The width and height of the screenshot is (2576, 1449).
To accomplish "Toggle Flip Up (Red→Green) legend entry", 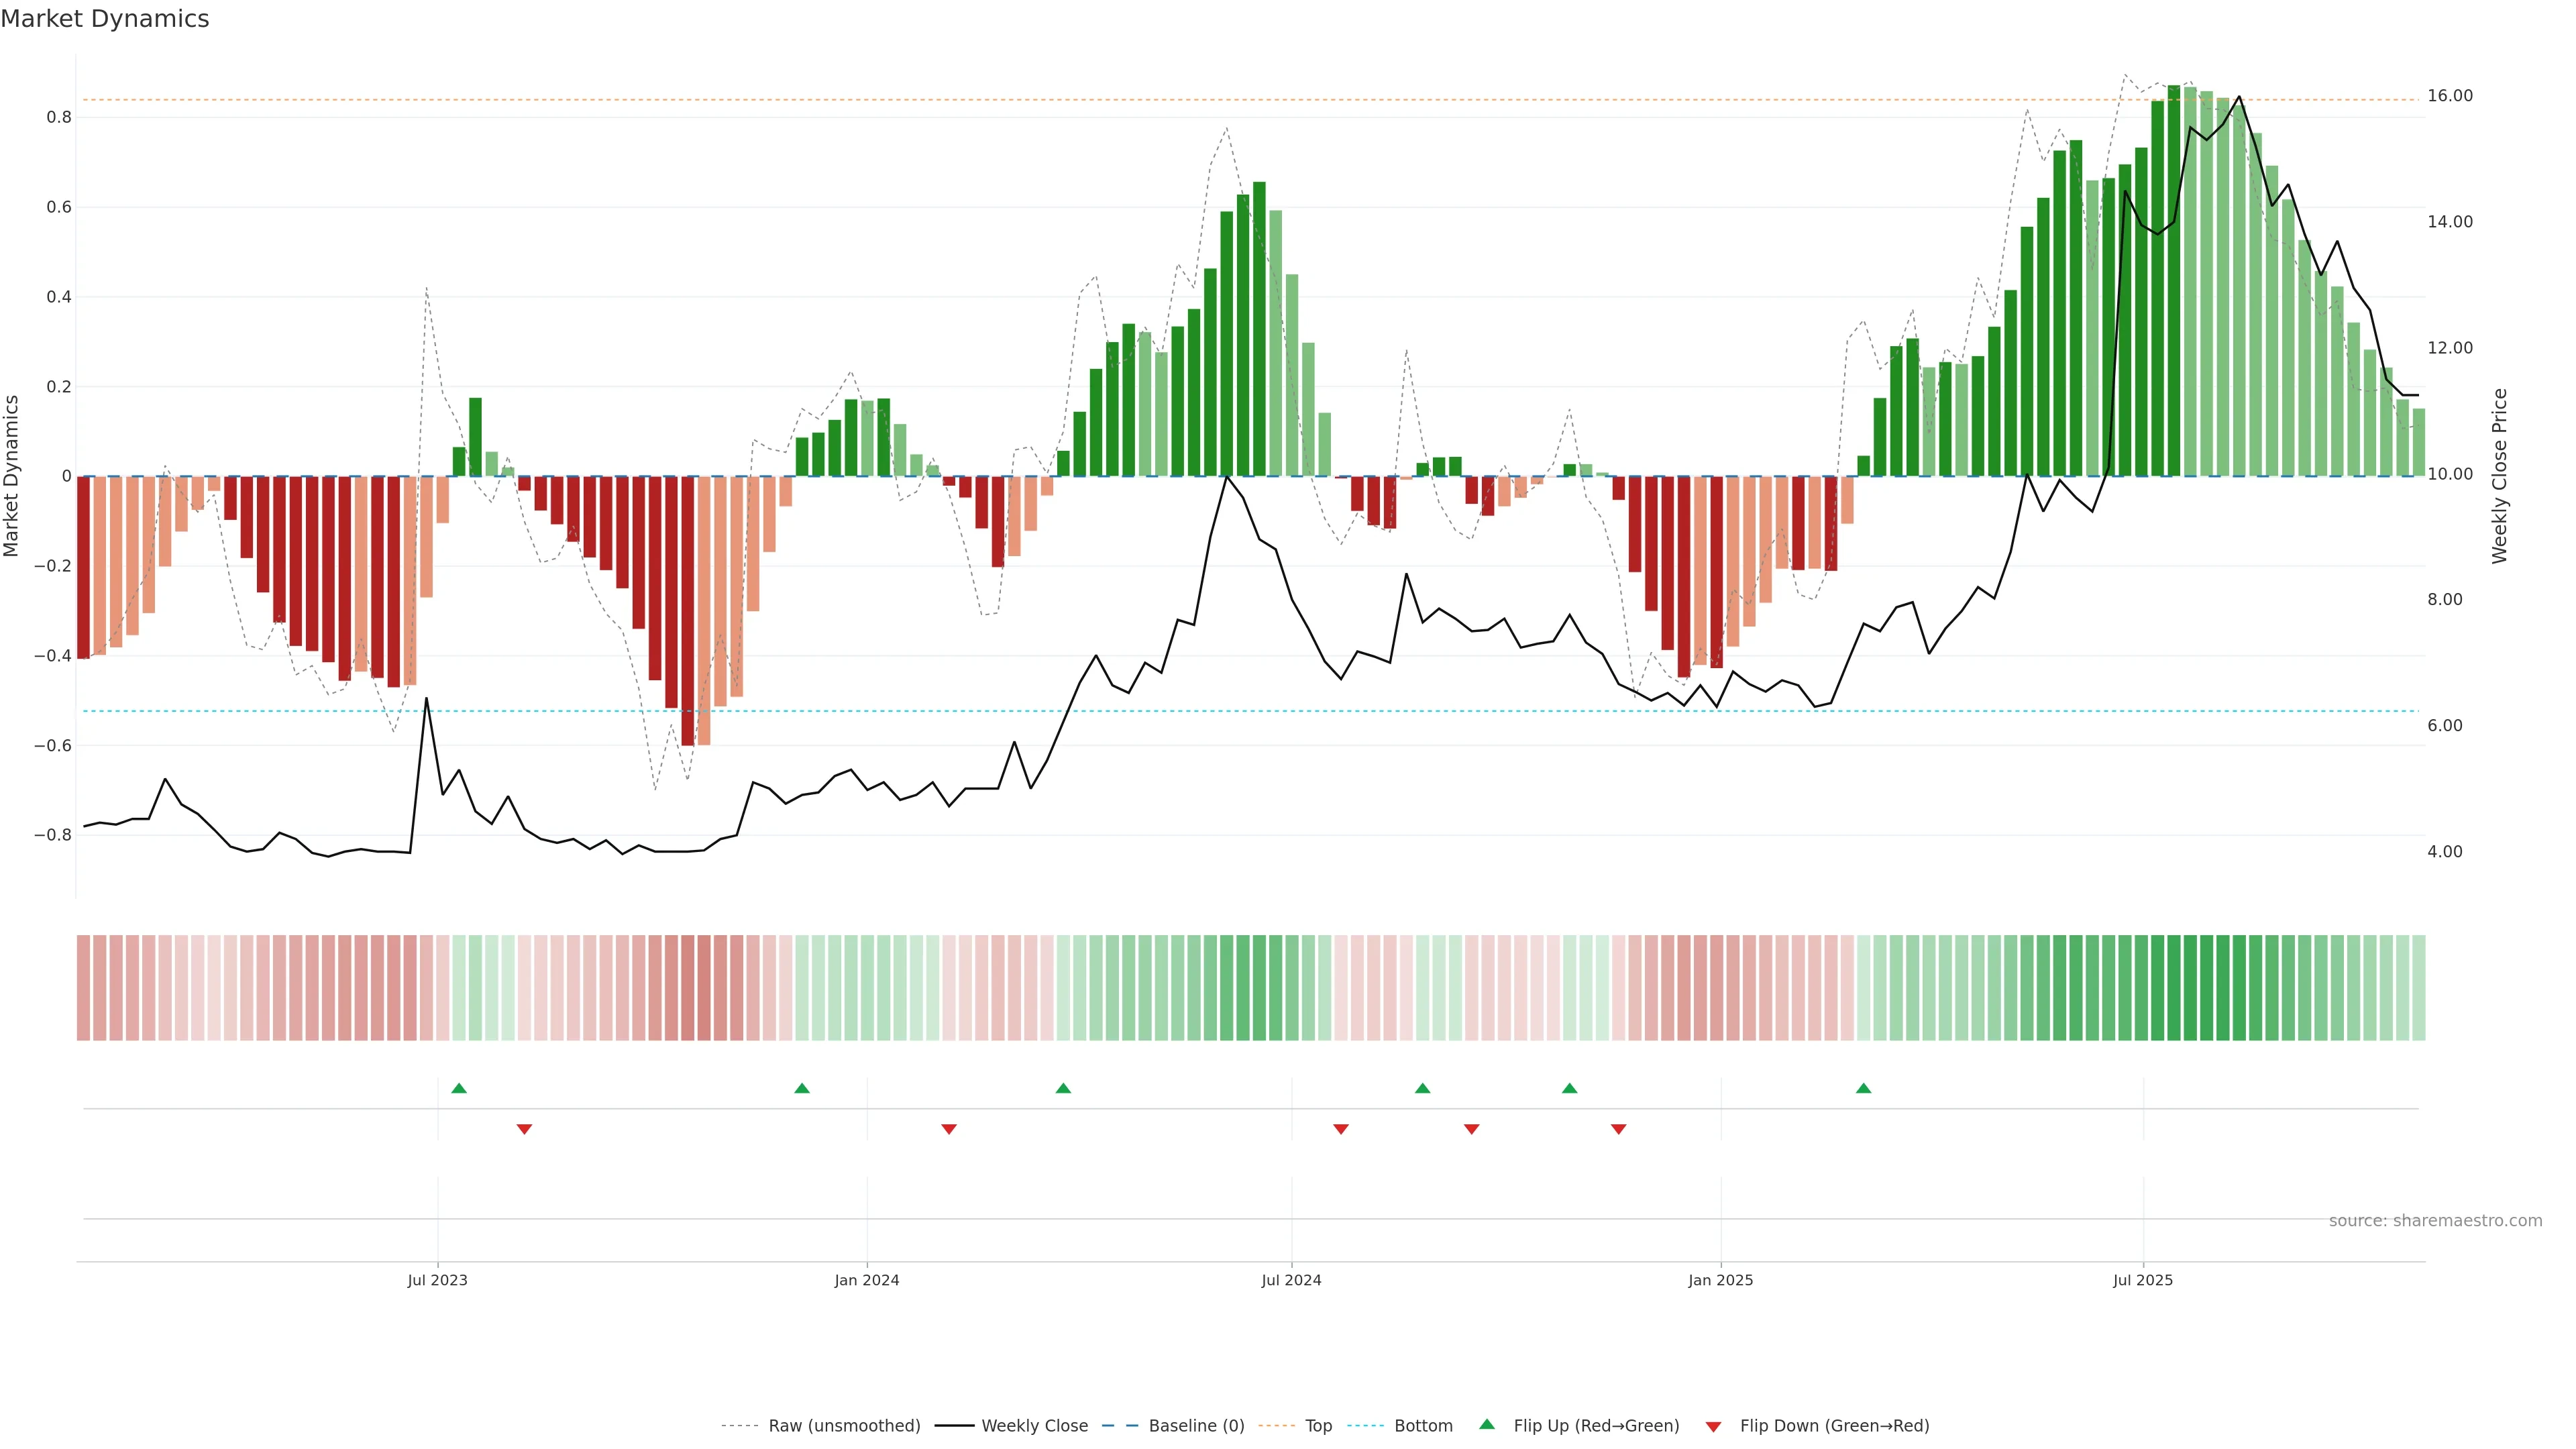I will [1596, 1426].
